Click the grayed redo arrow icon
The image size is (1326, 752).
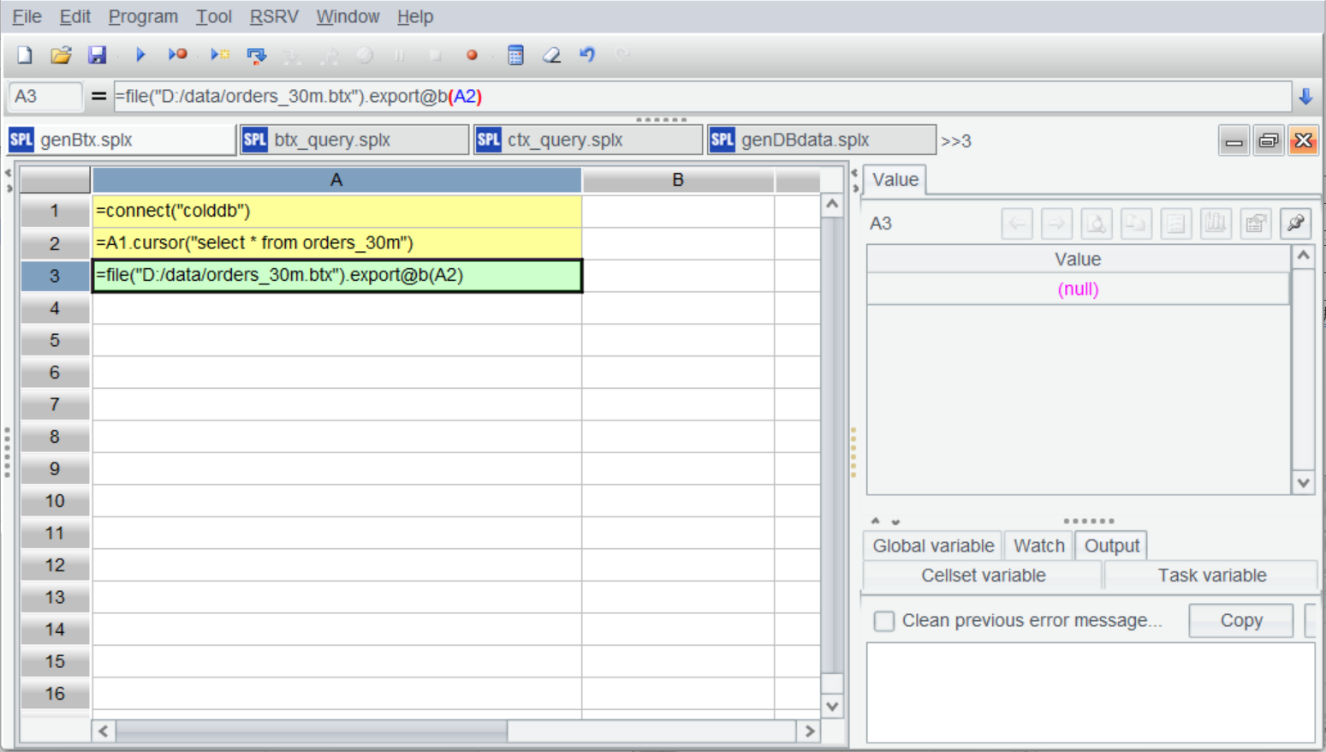622,55
